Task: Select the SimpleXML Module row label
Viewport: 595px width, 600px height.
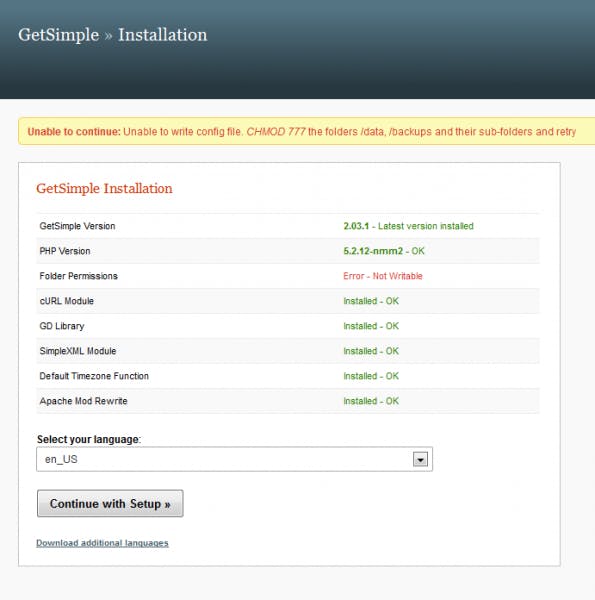Action: coord(78,351)
